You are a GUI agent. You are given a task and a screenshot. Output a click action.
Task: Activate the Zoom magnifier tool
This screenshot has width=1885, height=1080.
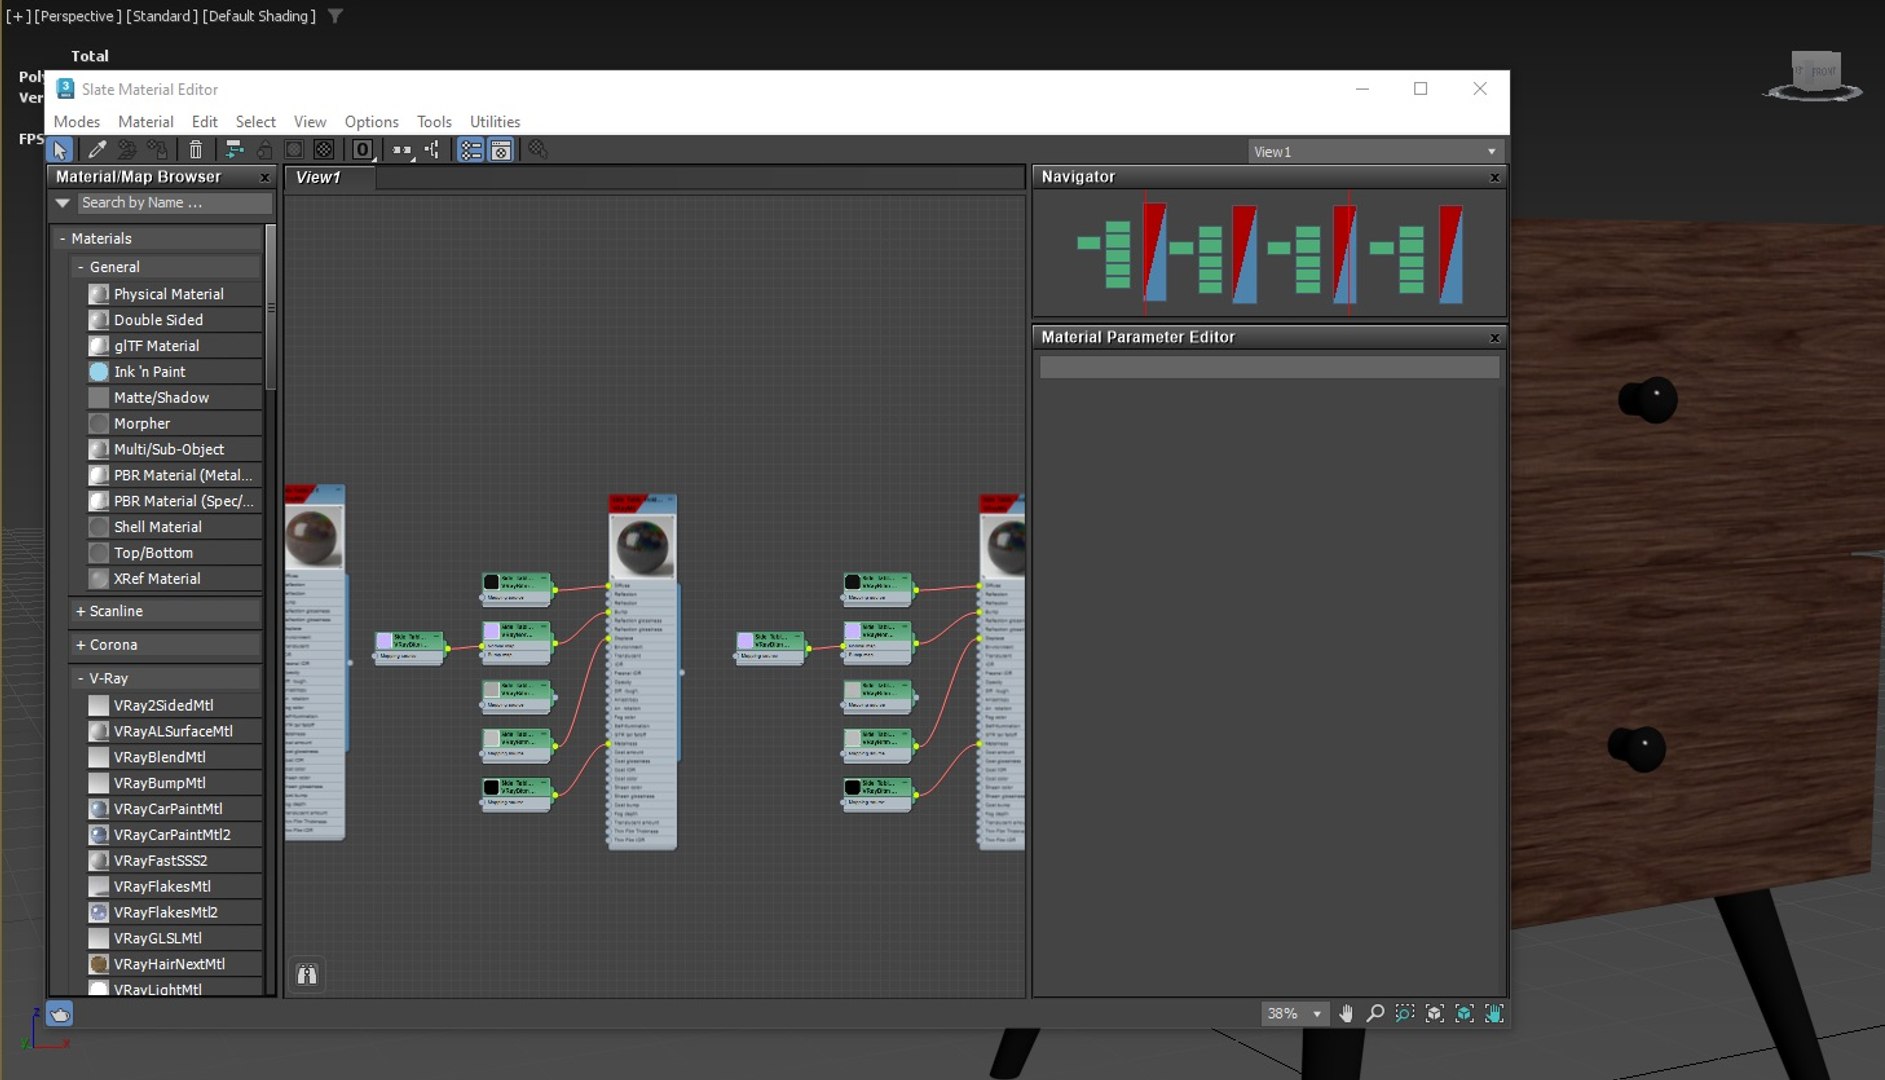click(x=1375, y=1014)
